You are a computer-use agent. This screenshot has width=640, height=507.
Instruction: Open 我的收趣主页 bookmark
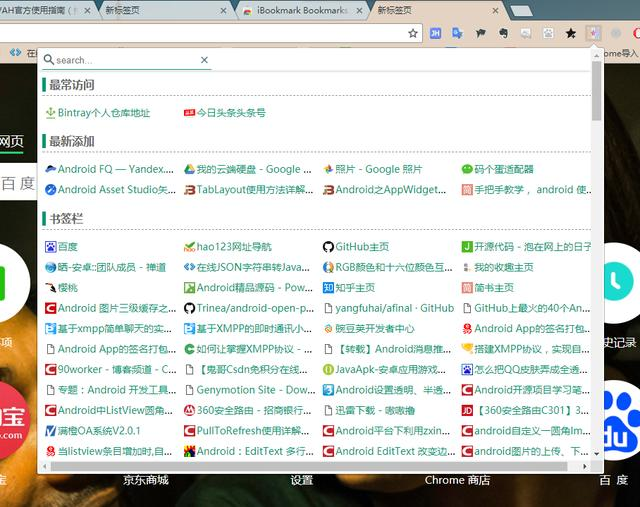pyautogui.click(x=497, y=267)
